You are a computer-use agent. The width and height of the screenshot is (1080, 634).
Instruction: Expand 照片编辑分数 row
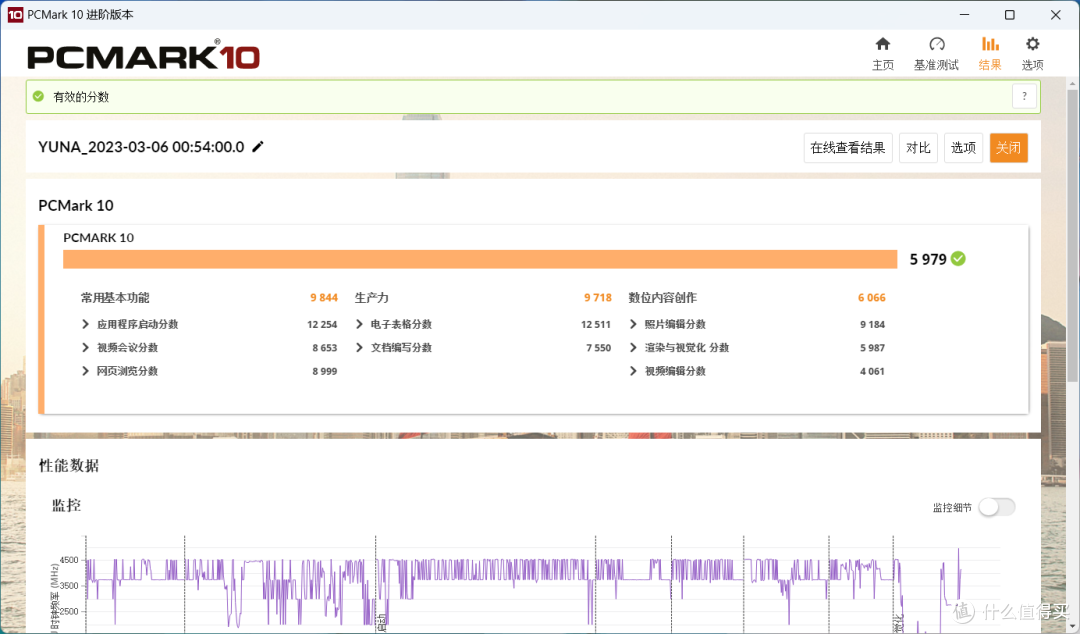point(633,324)
